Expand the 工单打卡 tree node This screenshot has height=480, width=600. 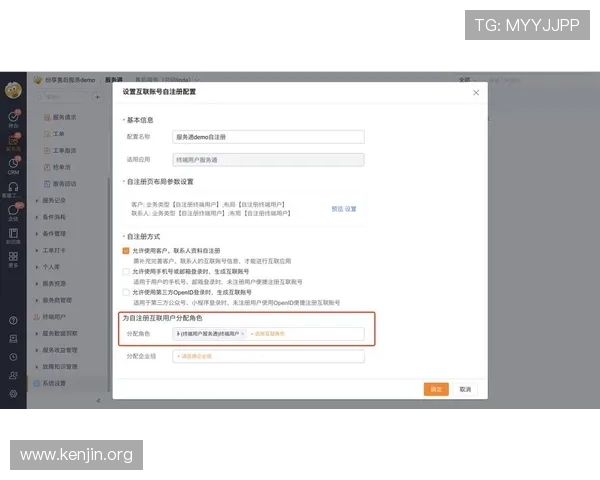click(x=37, y=250)
